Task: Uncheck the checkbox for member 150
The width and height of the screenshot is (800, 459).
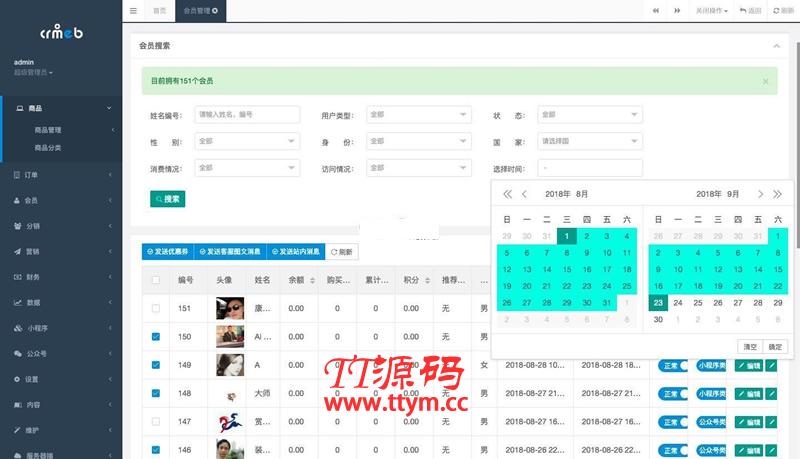Action: click(x=156, y=337)
